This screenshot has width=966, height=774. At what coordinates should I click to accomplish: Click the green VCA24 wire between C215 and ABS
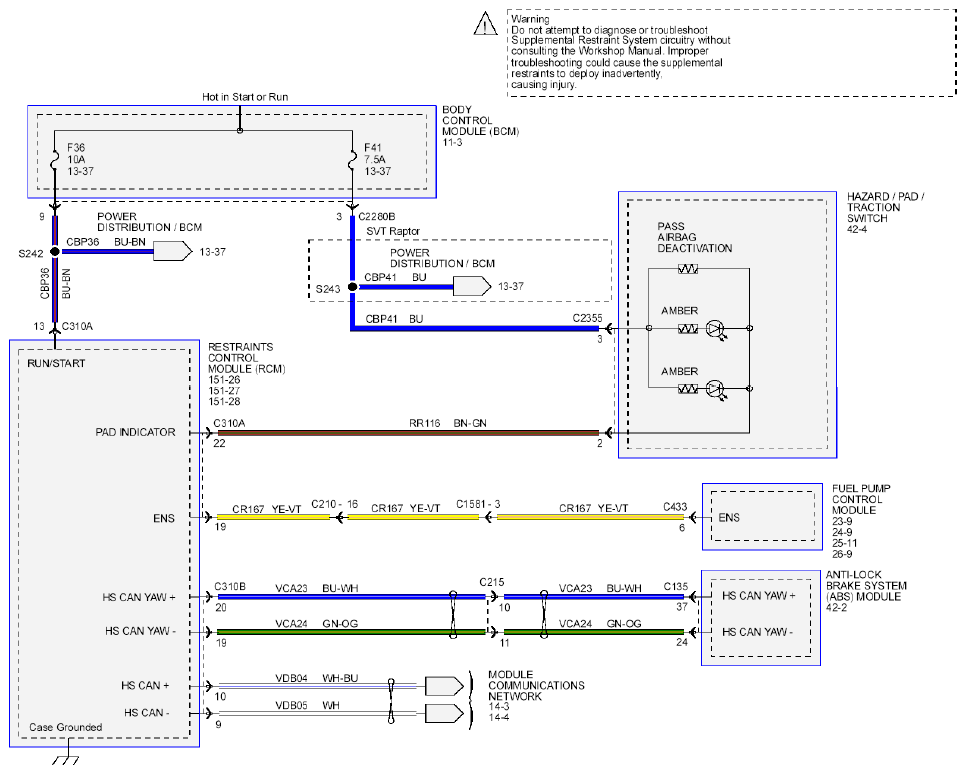[x=594, y=632]
